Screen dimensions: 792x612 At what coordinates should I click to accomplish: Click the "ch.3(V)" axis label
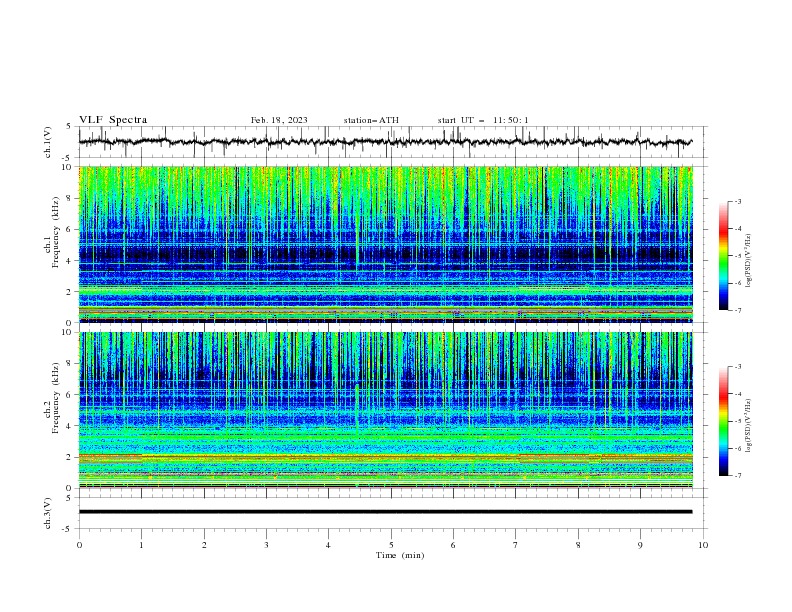[x=48, y=513]
